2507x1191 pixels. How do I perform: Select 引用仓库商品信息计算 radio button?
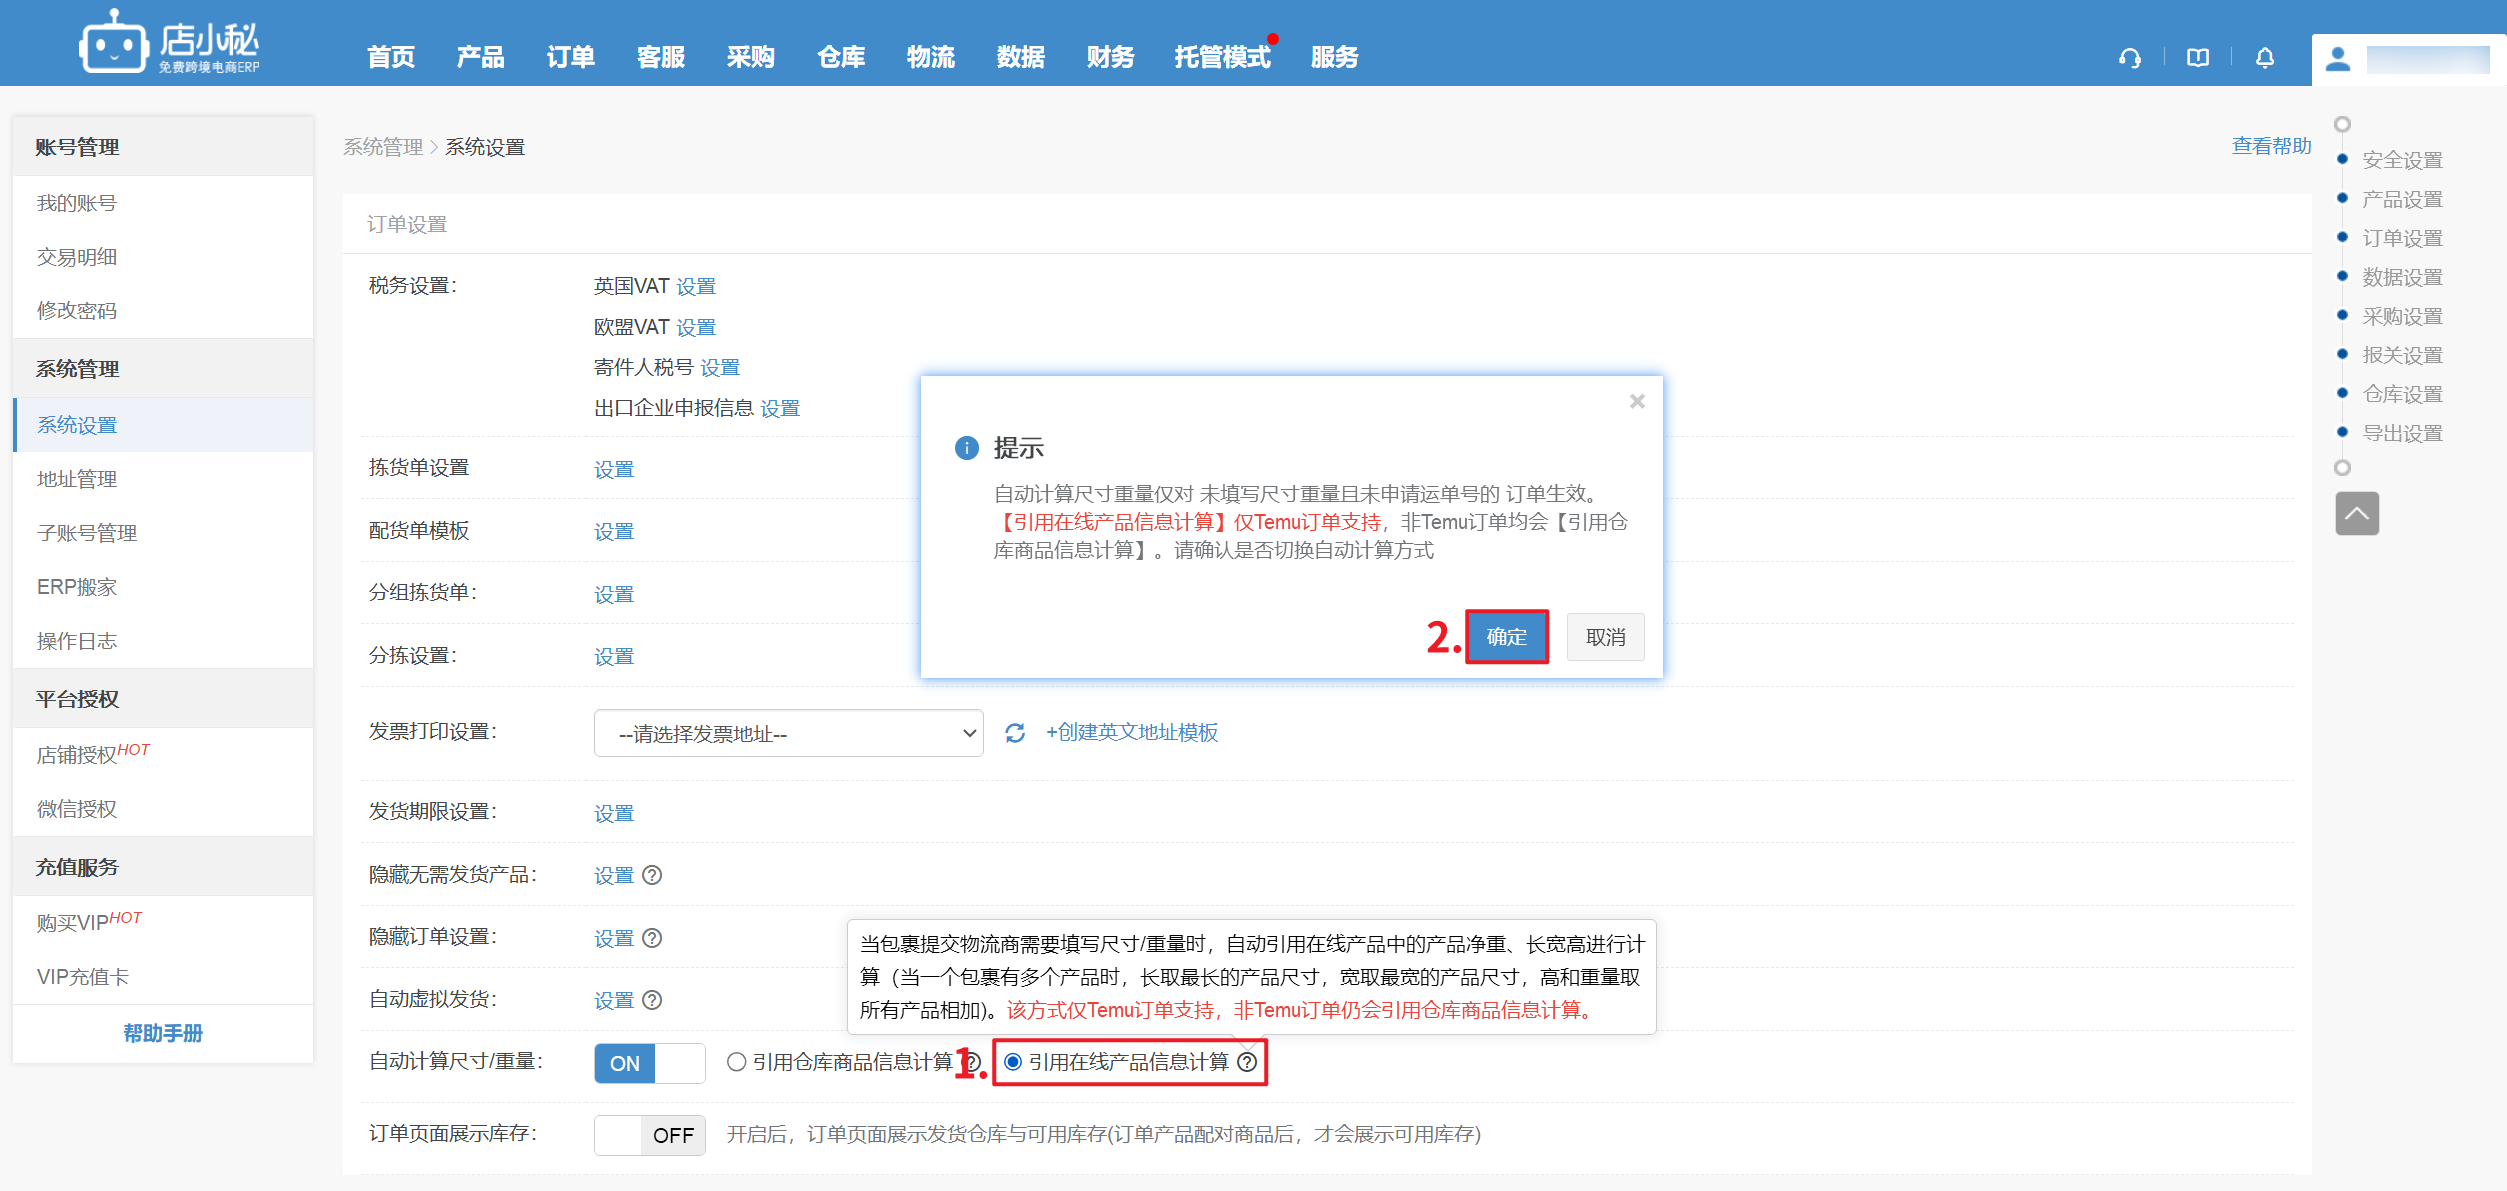[737, 1062]
